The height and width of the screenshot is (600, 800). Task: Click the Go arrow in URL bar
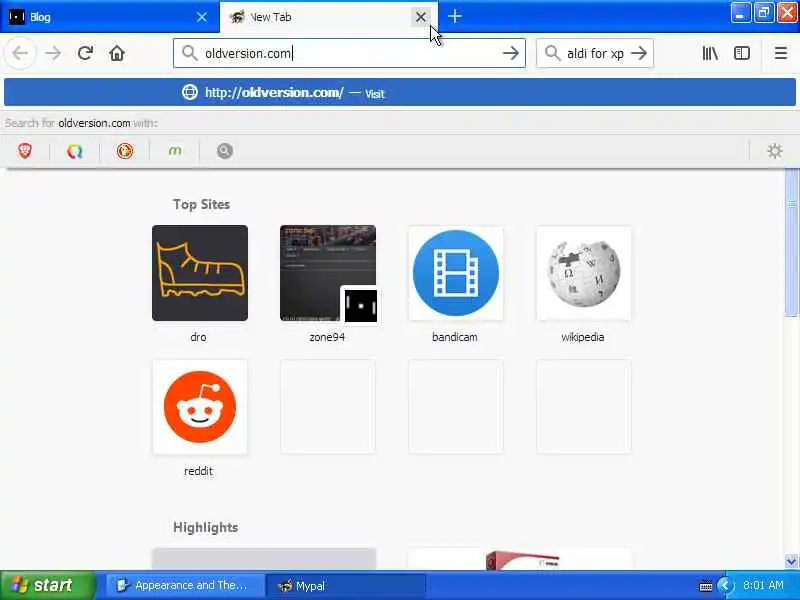point(510,53)
